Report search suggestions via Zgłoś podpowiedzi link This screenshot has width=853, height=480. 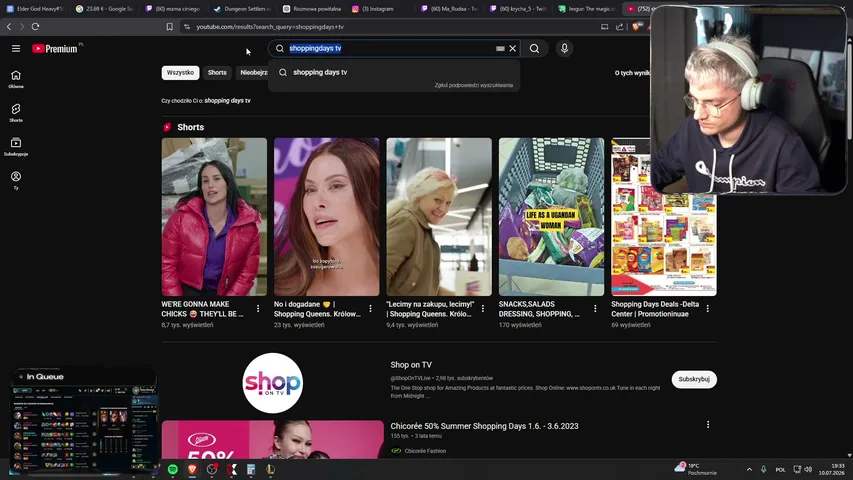point(473,85)
